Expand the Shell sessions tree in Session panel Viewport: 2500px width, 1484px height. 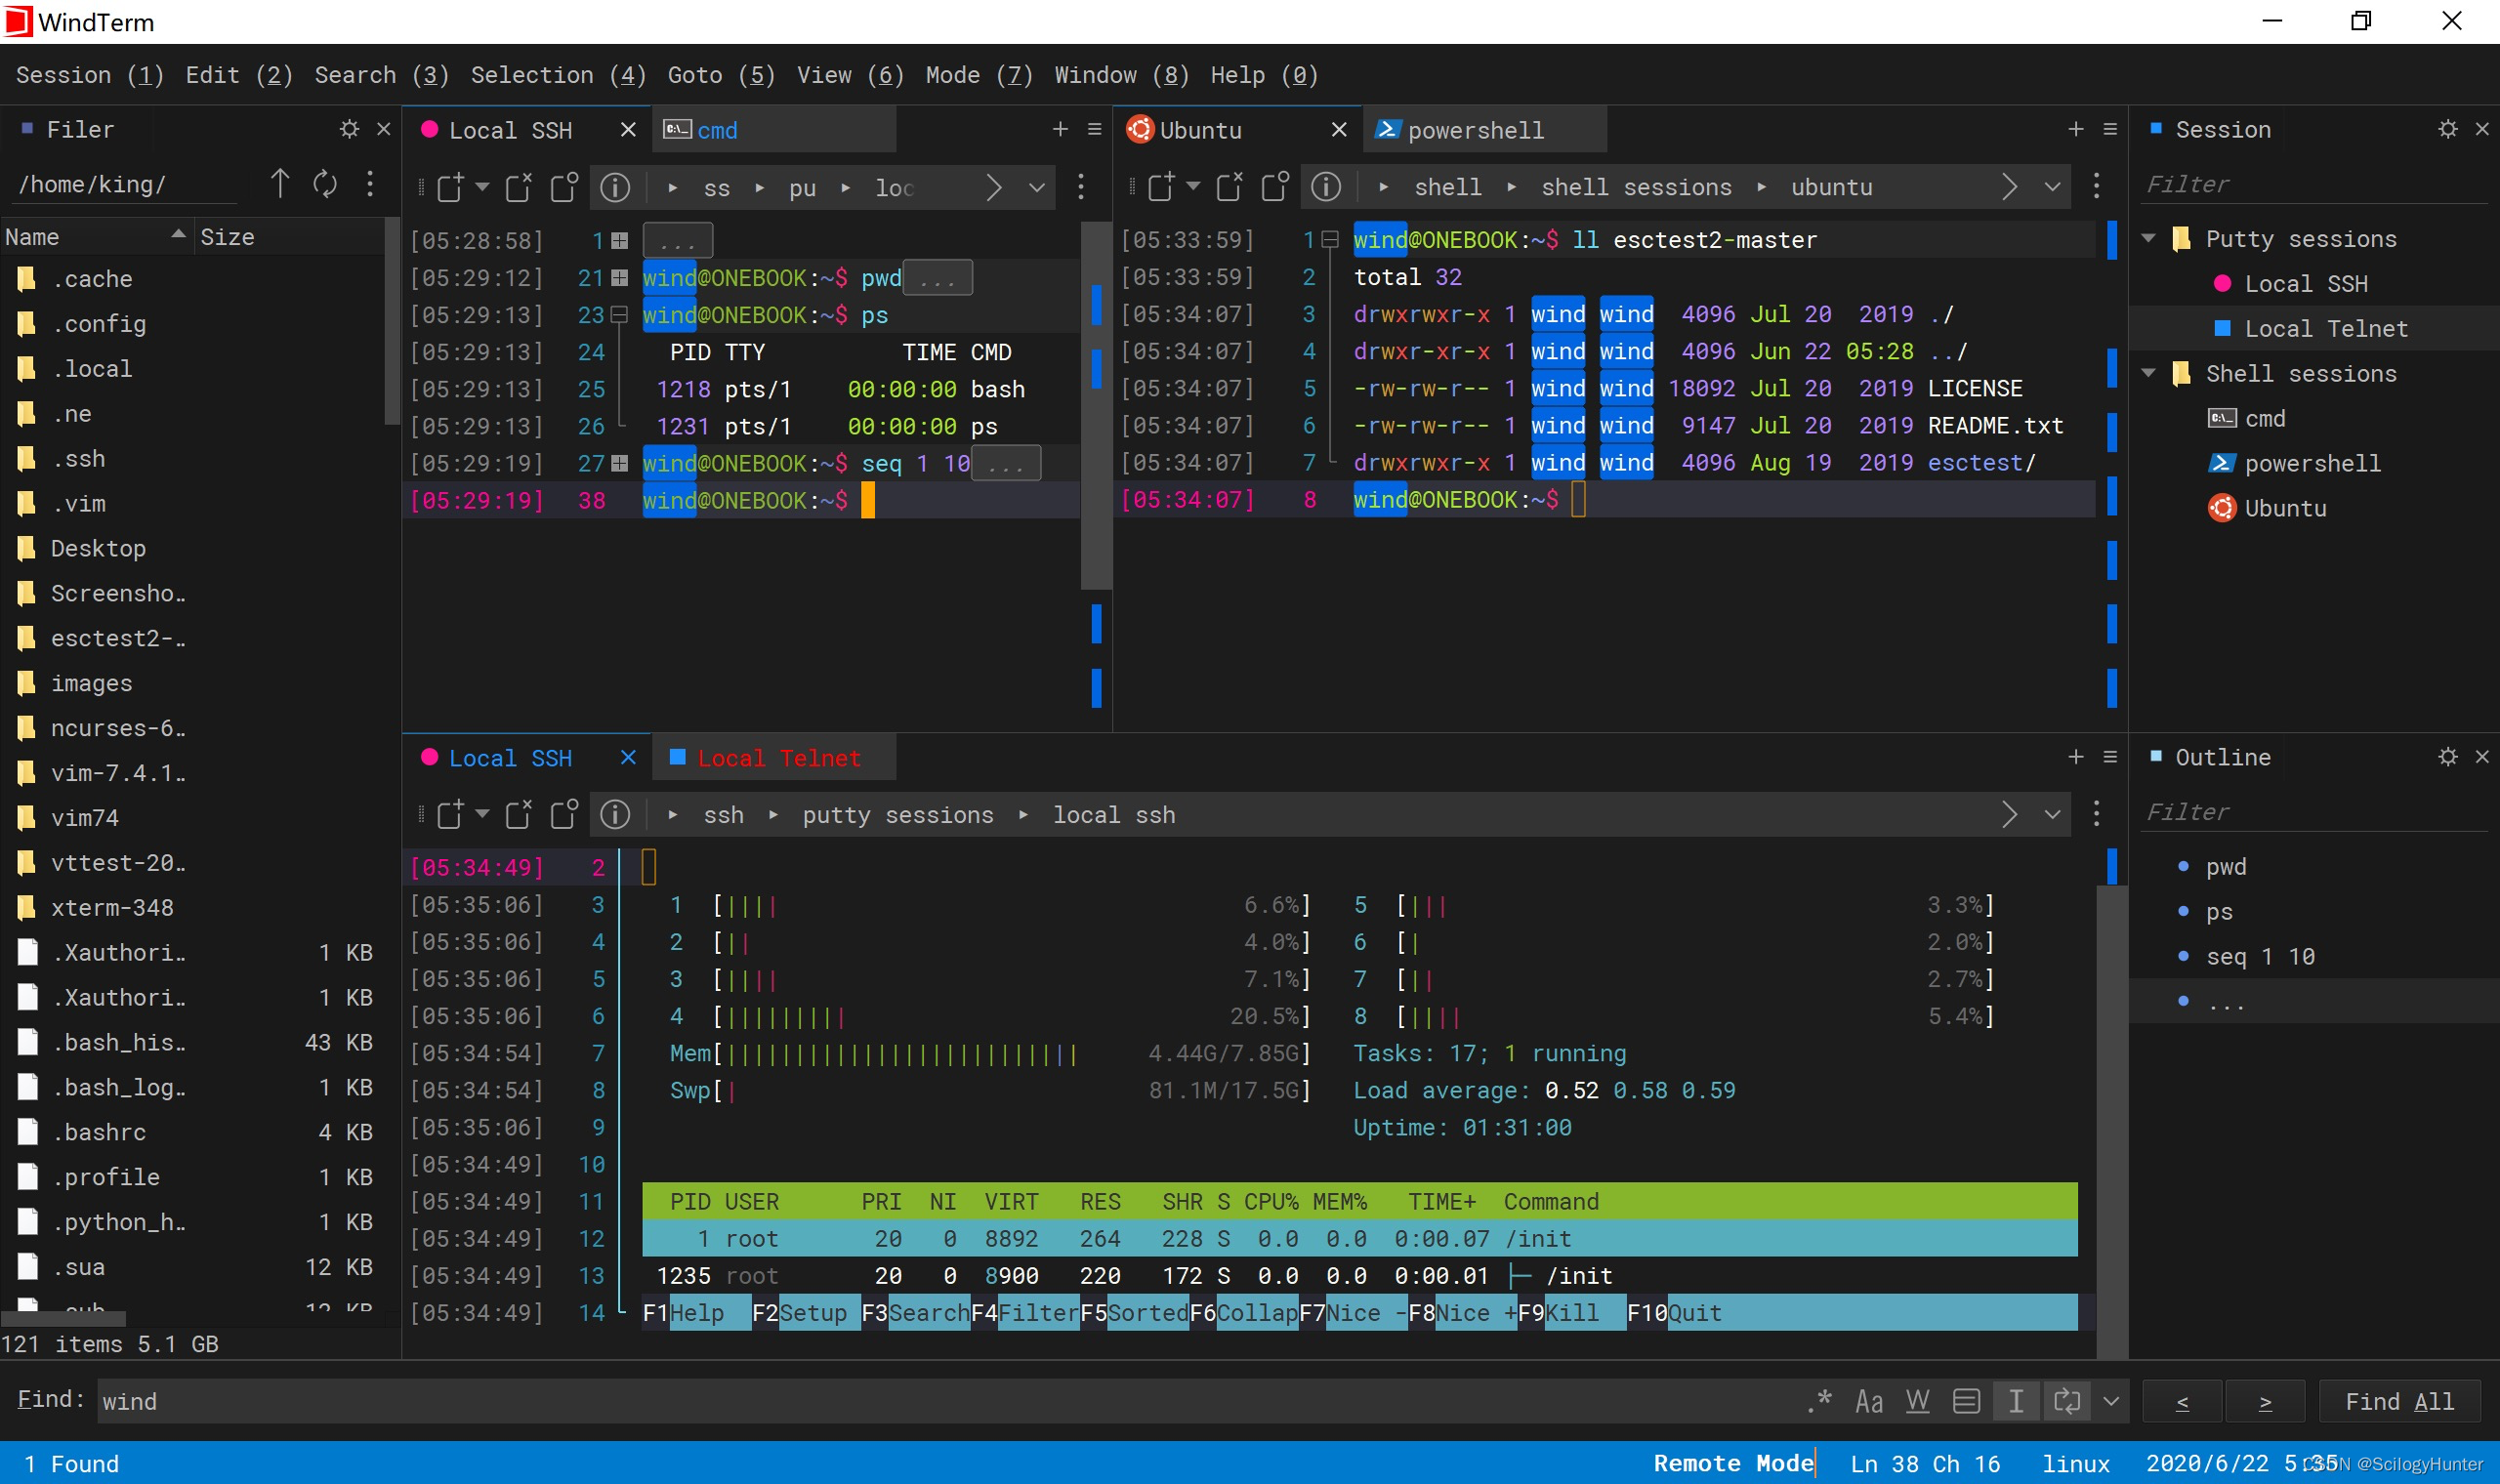click(x=2159, y=373)
